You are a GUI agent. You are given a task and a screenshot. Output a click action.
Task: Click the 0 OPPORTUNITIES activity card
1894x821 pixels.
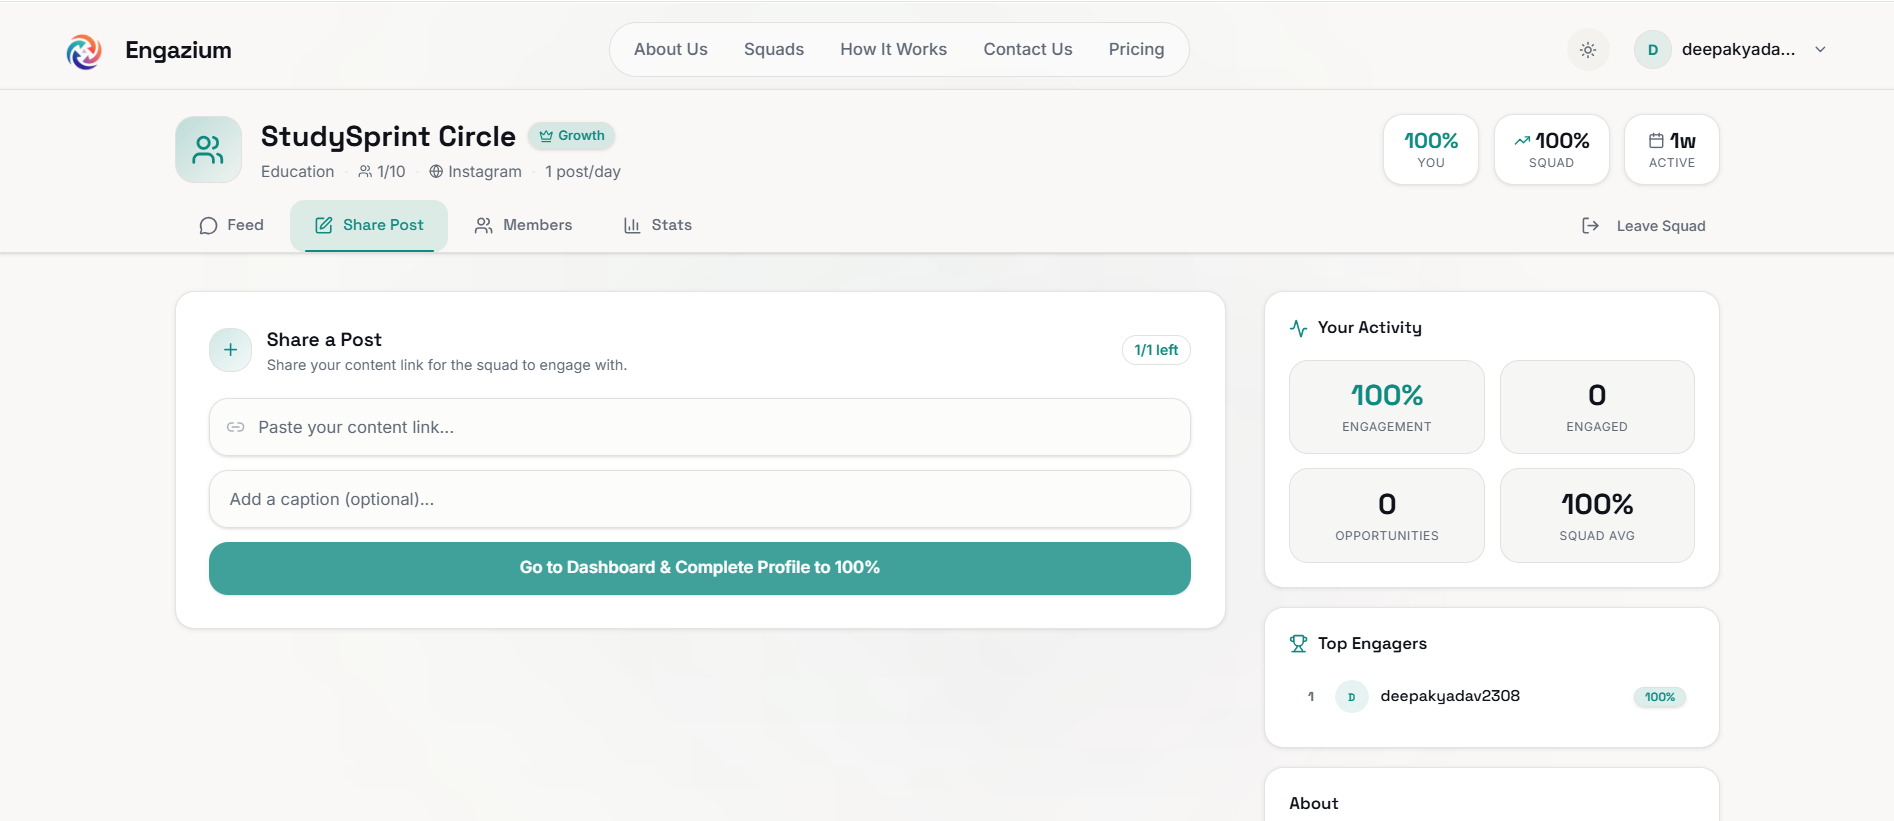(x=1387, y=516)
